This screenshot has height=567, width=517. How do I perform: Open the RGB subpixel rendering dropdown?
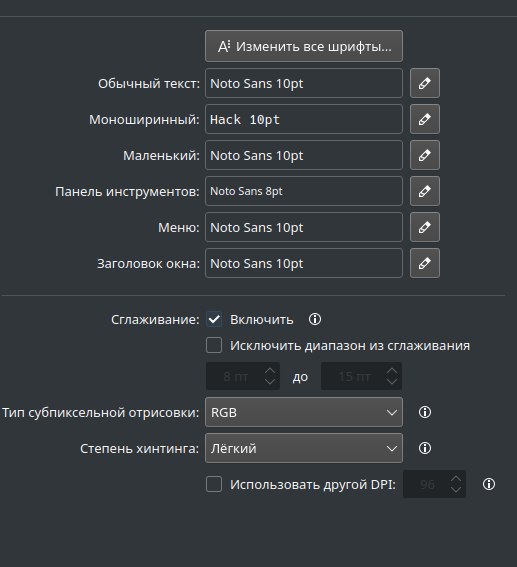point(304,412)
